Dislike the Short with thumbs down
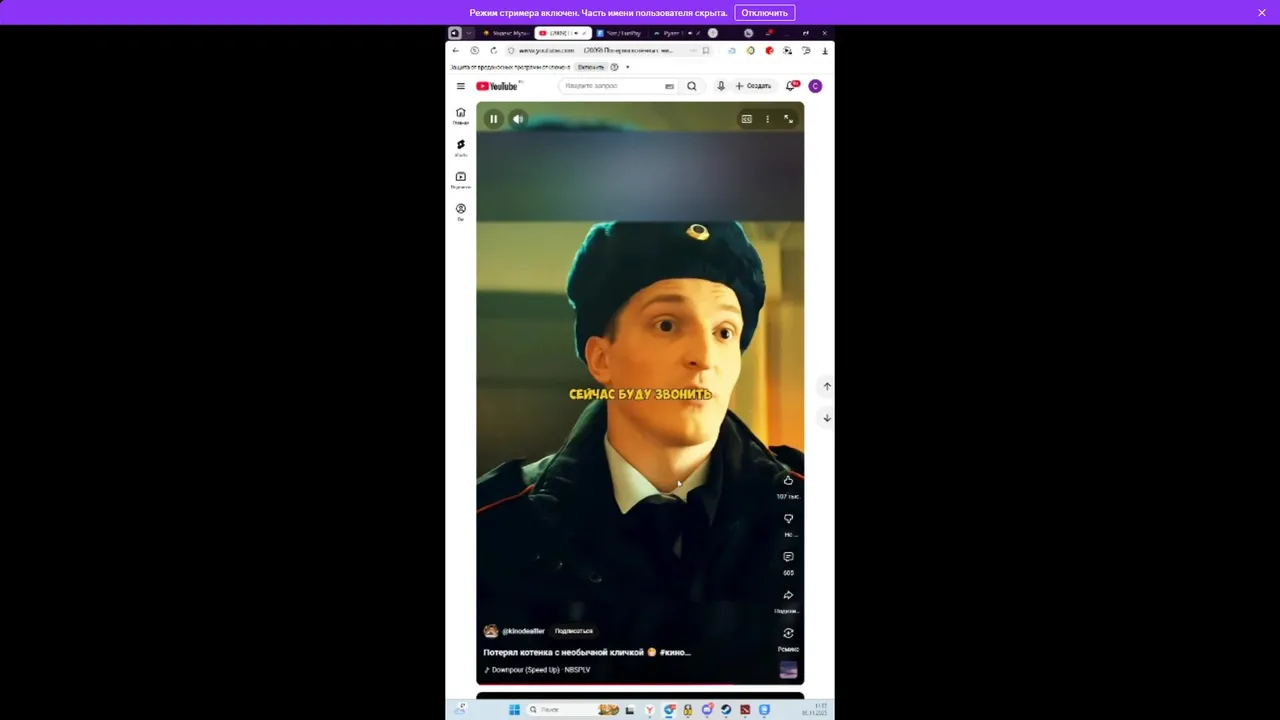The width and height of the screenshot is (1280, 720). (x=788, y=519)
